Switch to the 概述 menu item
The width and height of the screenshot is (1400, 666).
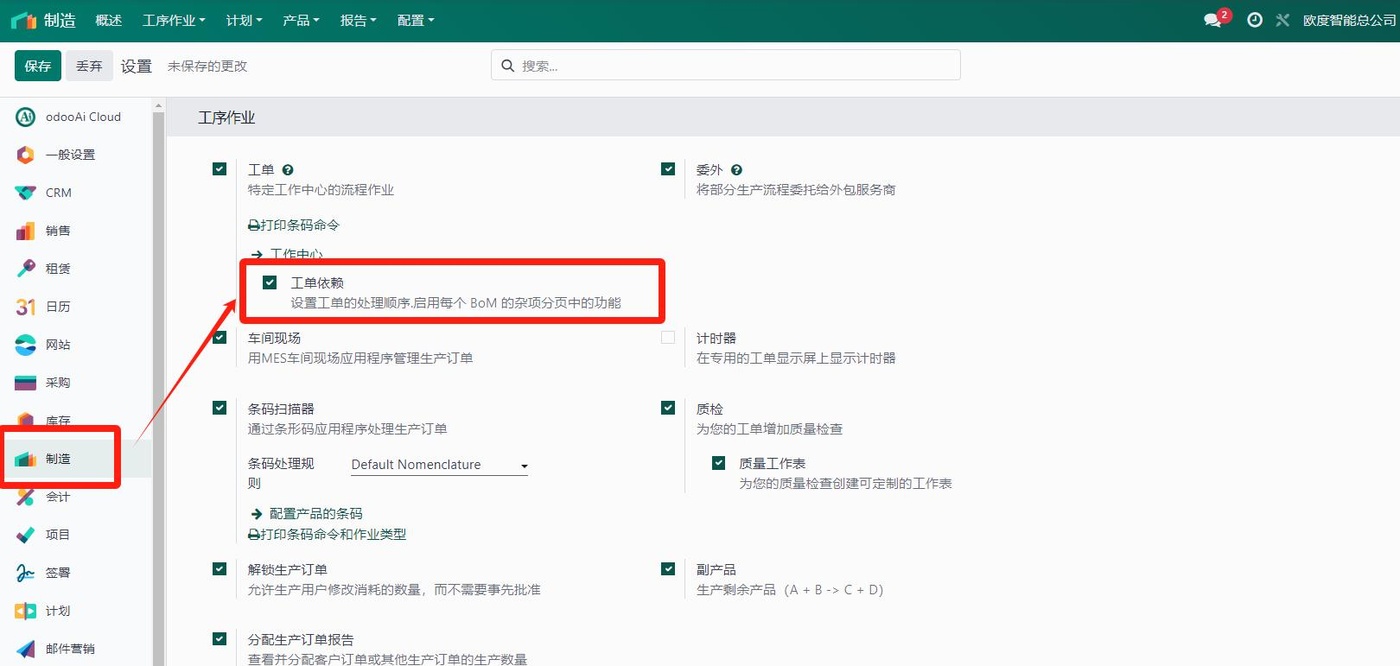click(x=108, y=20)
